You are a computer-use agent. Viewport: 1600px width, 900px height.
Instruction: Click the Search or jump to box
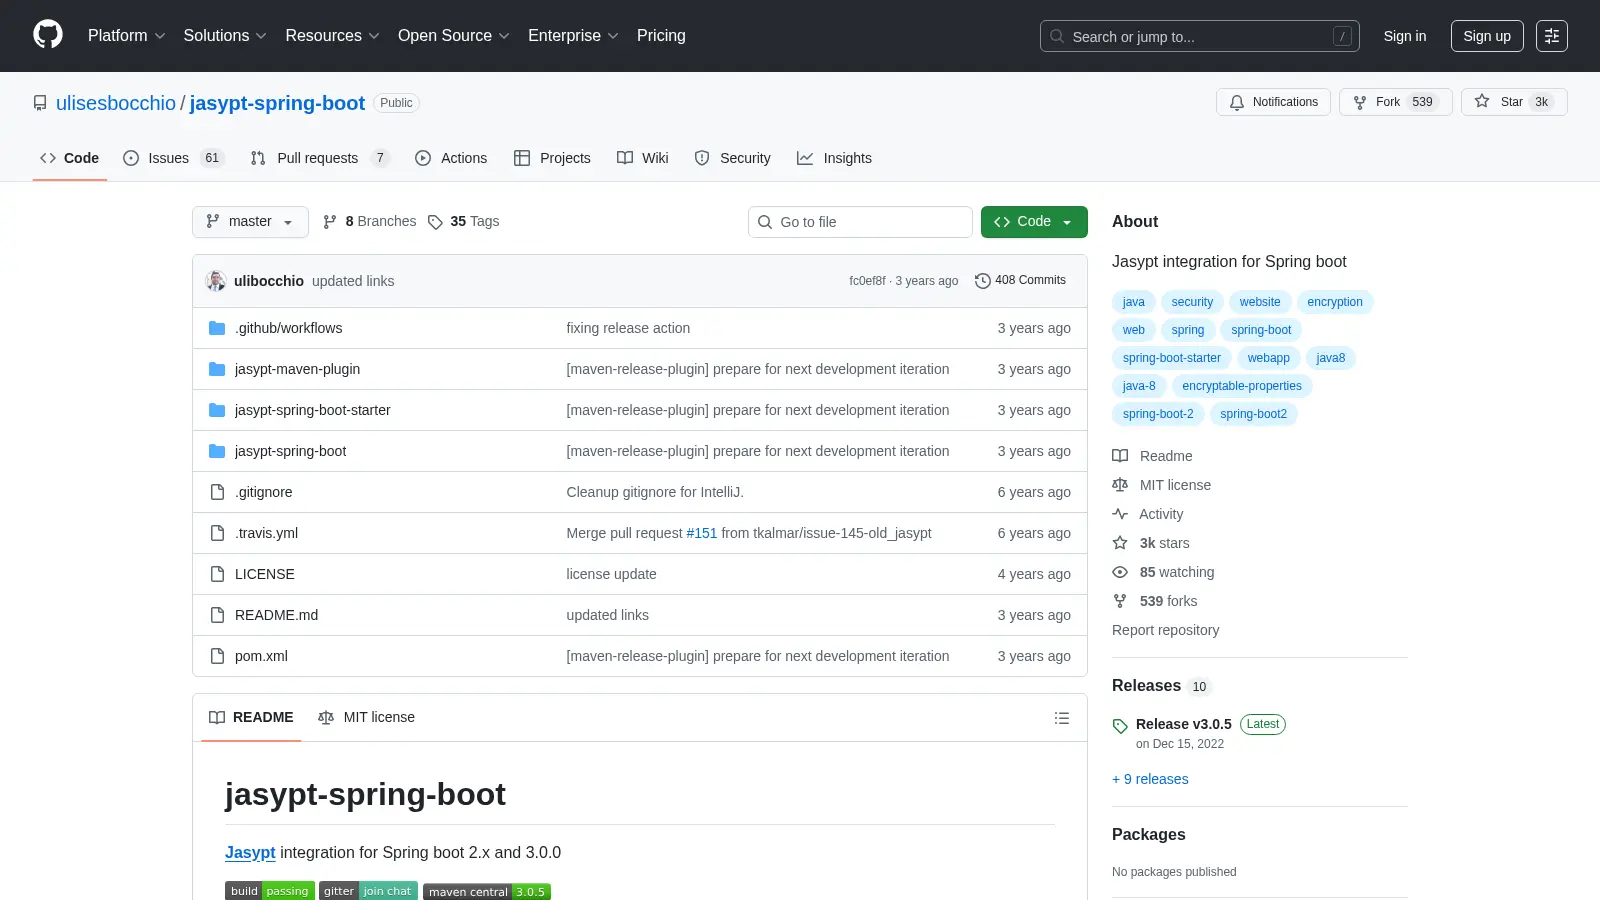[x=1200, y=36]
